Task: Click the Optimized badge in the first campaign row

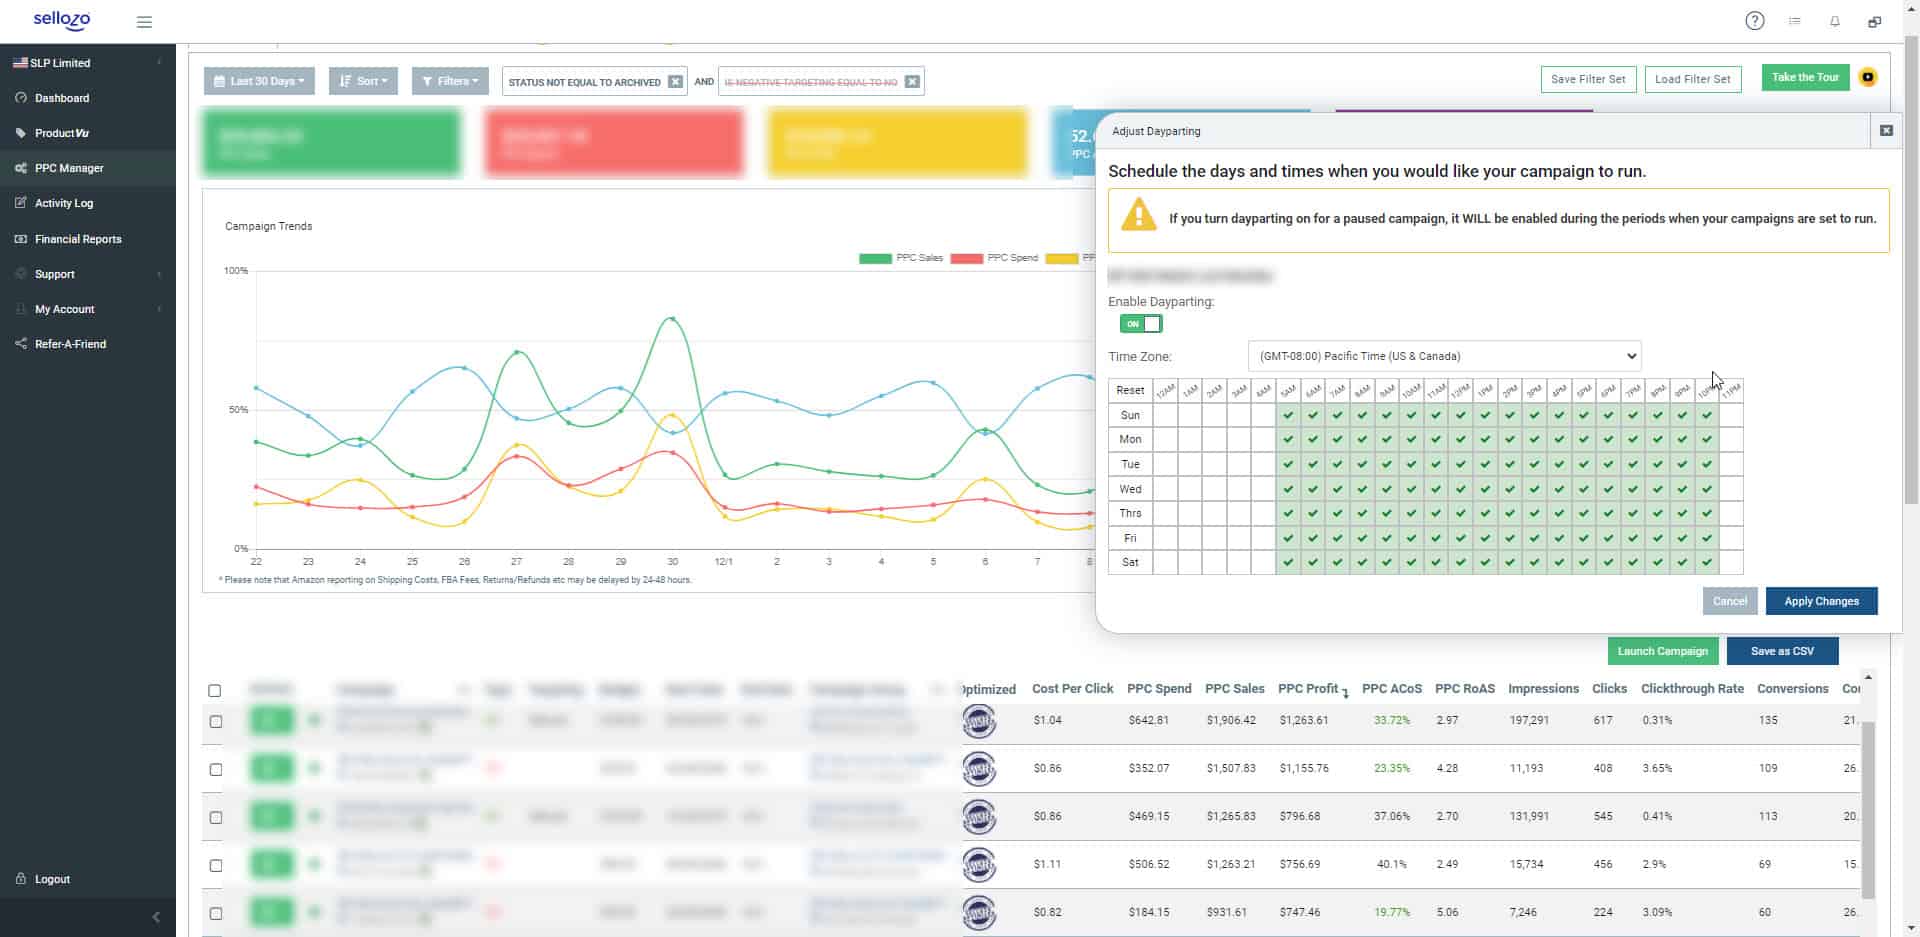Action: point(979,720)
